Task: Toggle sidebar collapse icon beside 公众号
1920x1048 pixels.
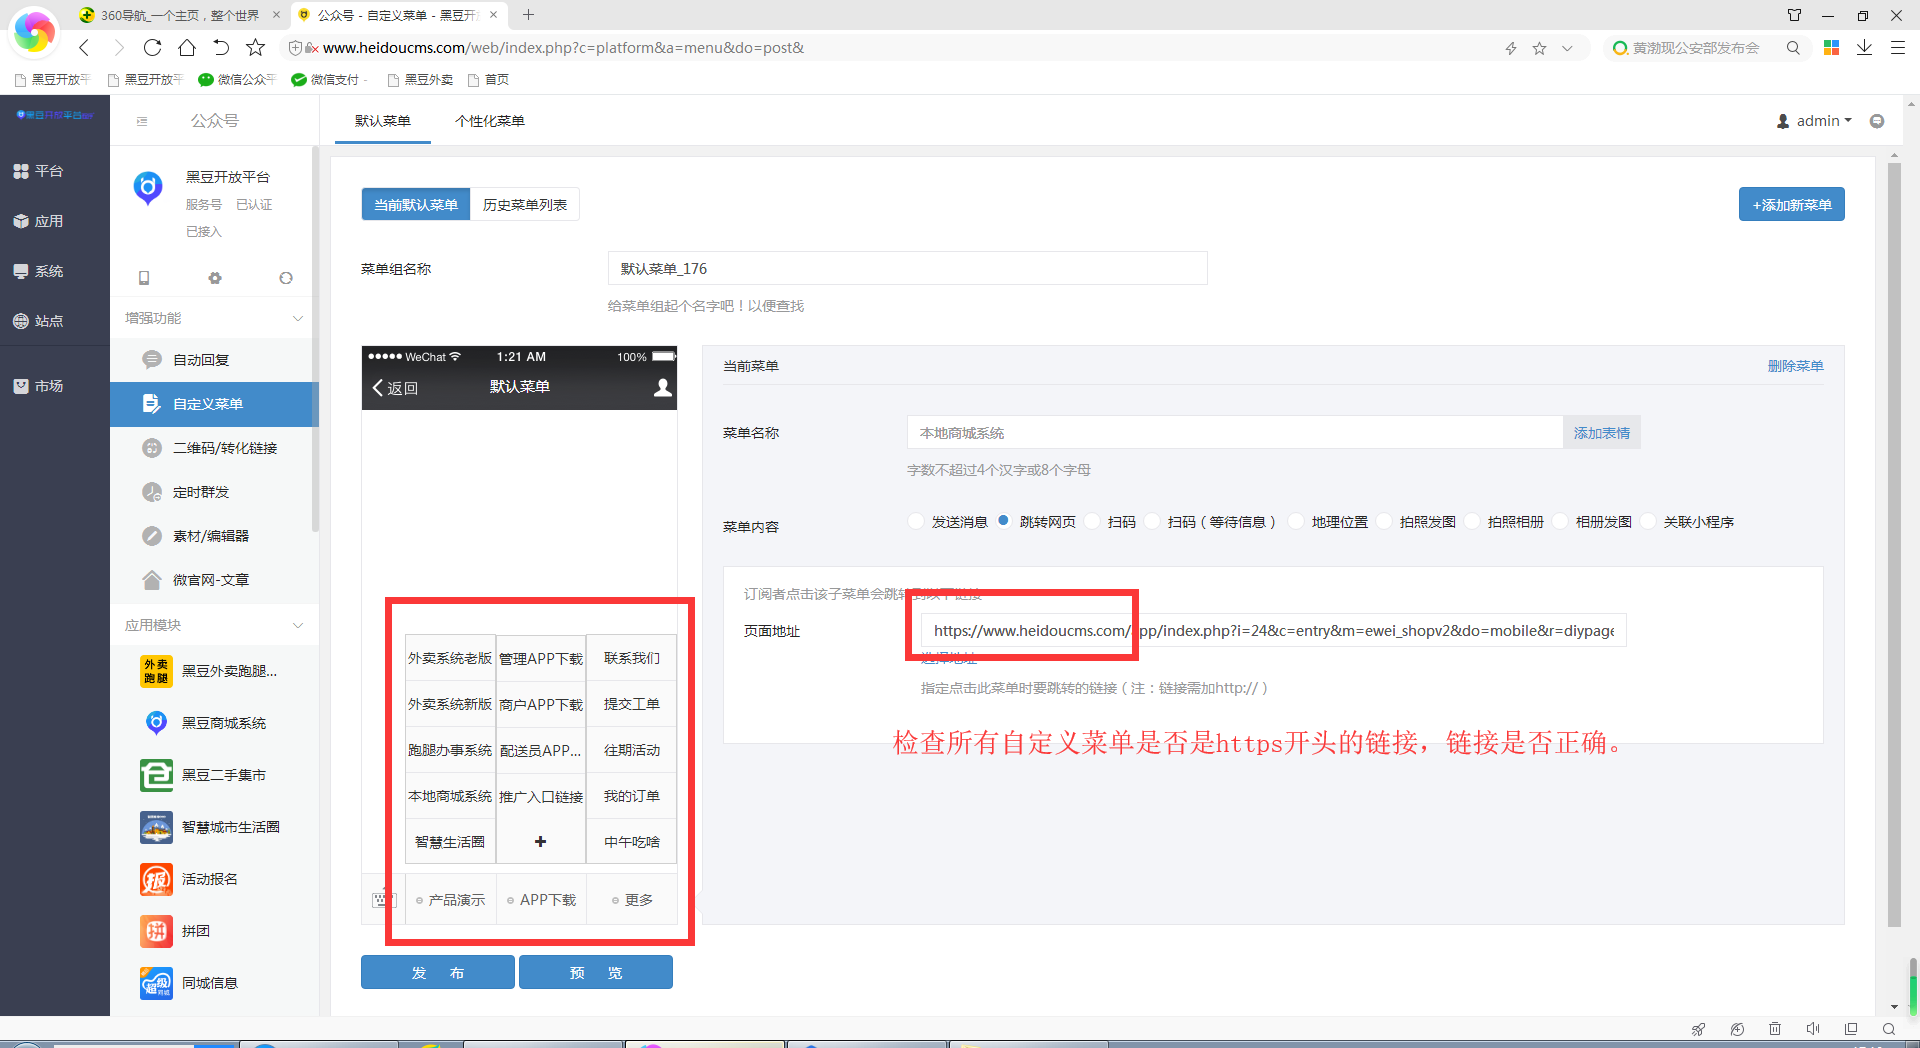Action: [x=142, y=121]
